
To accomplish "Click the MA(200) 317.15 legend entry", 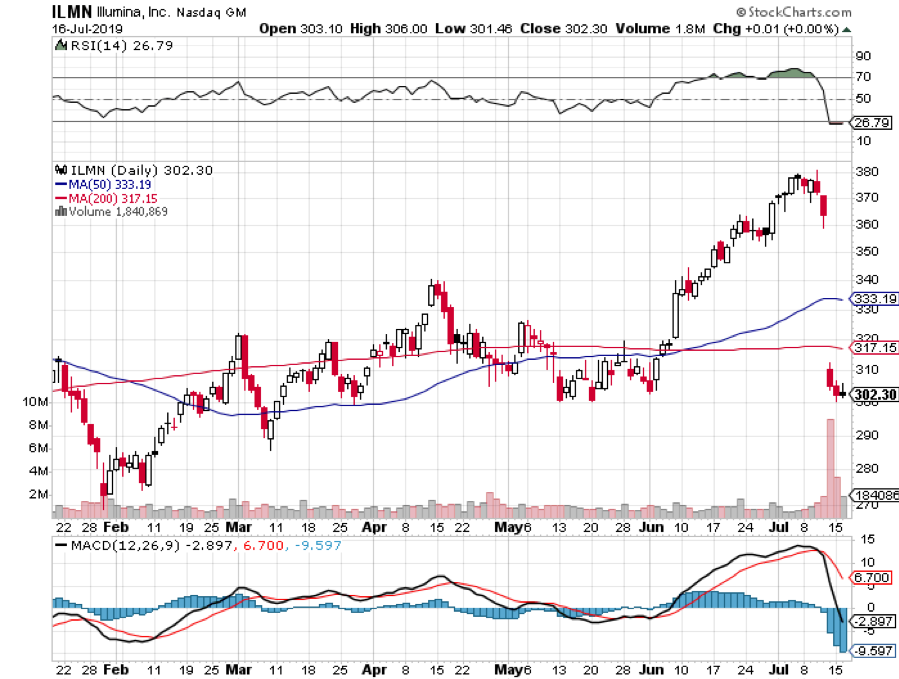I will 113,198.
